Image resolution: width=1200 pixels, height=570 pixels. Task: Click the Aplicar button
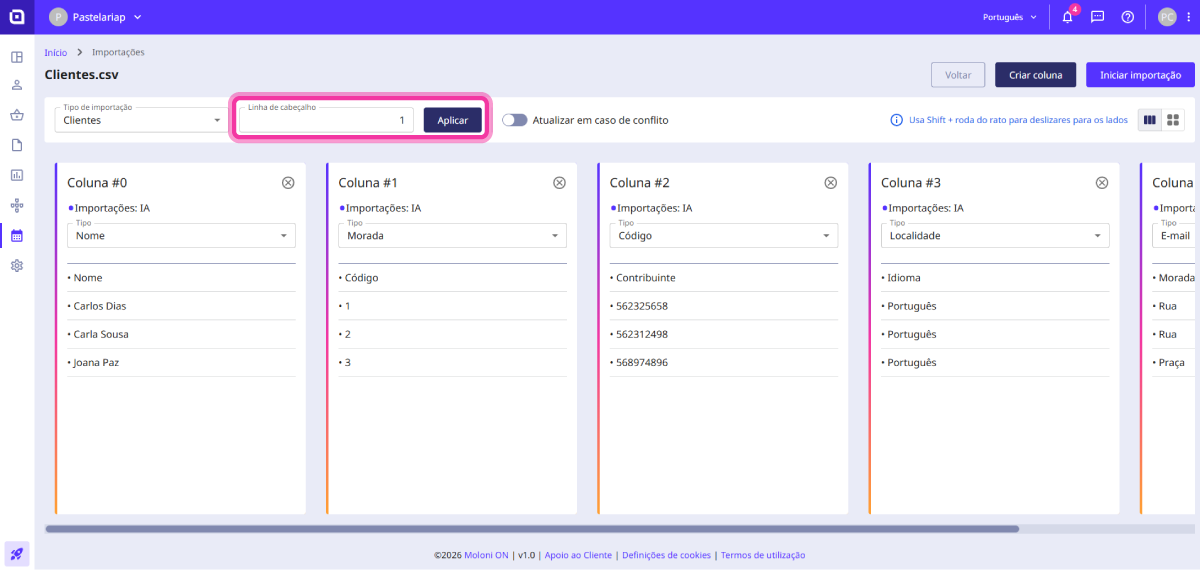click(453, 120)
